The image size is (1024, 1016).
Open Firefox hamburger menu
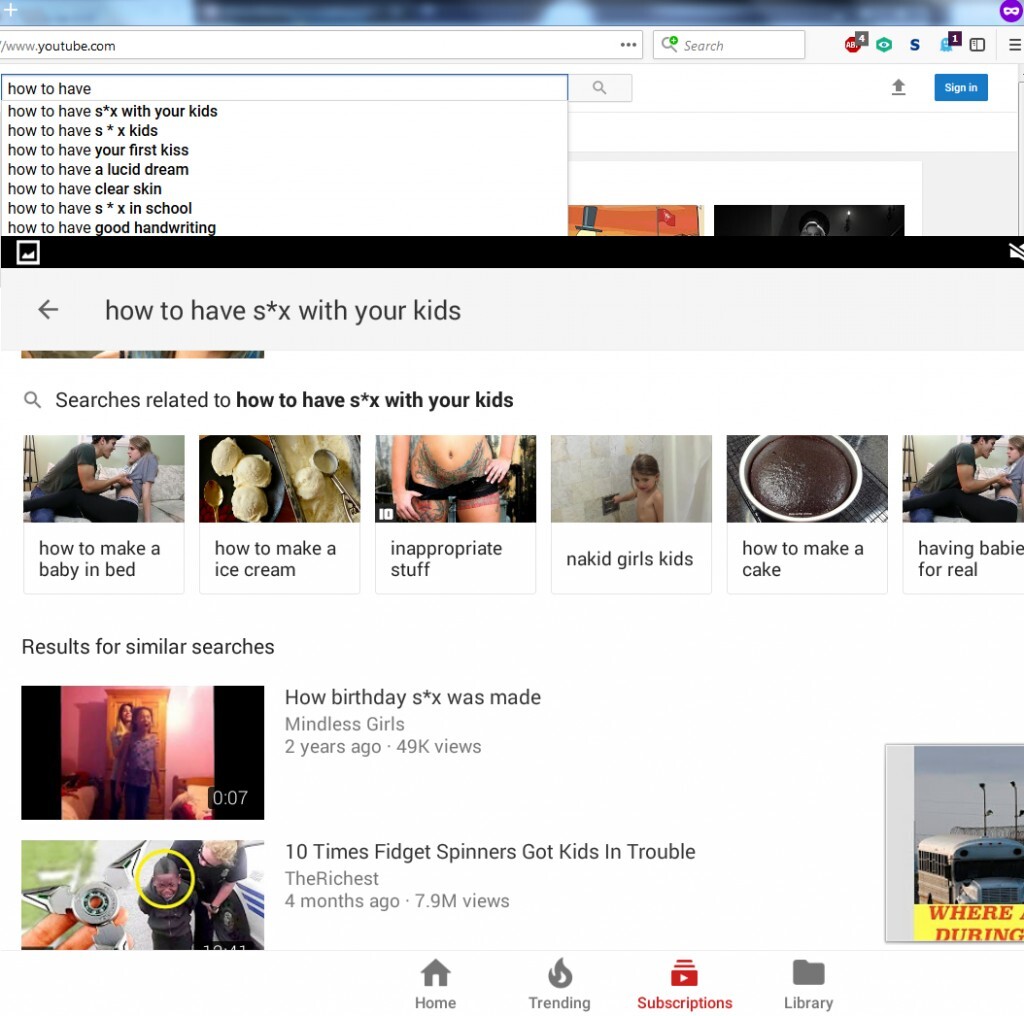point(1014,45)
